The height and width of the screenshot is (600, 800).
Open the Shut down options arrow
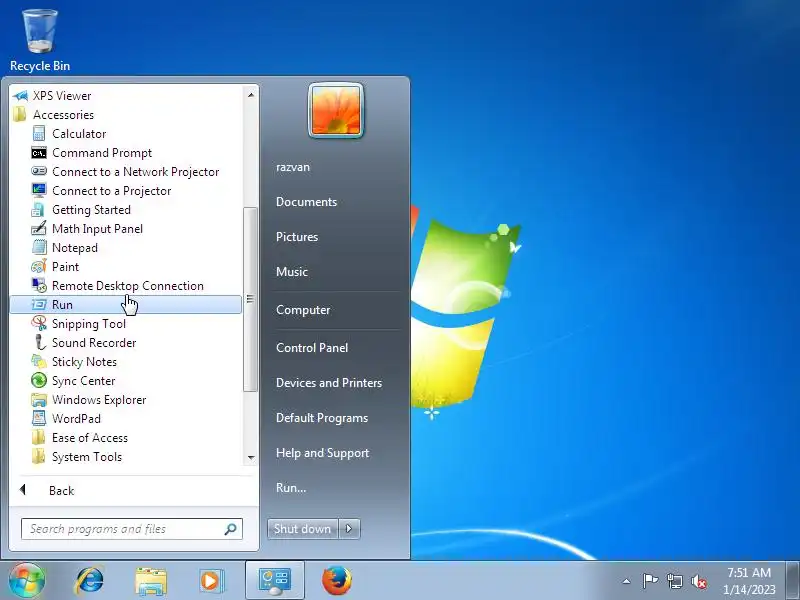point(349,529)
